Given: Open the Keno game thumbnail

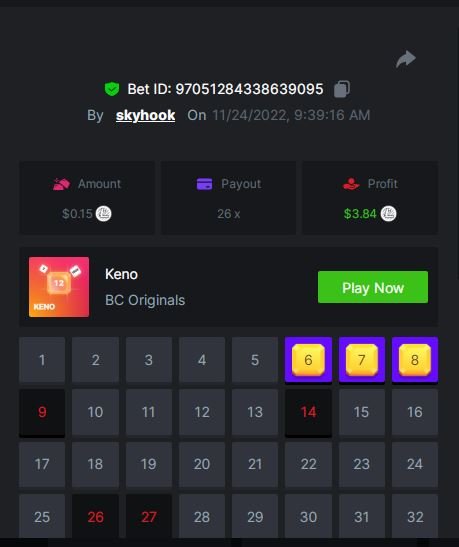Looking at the screenshot, I should pos(59,287).
